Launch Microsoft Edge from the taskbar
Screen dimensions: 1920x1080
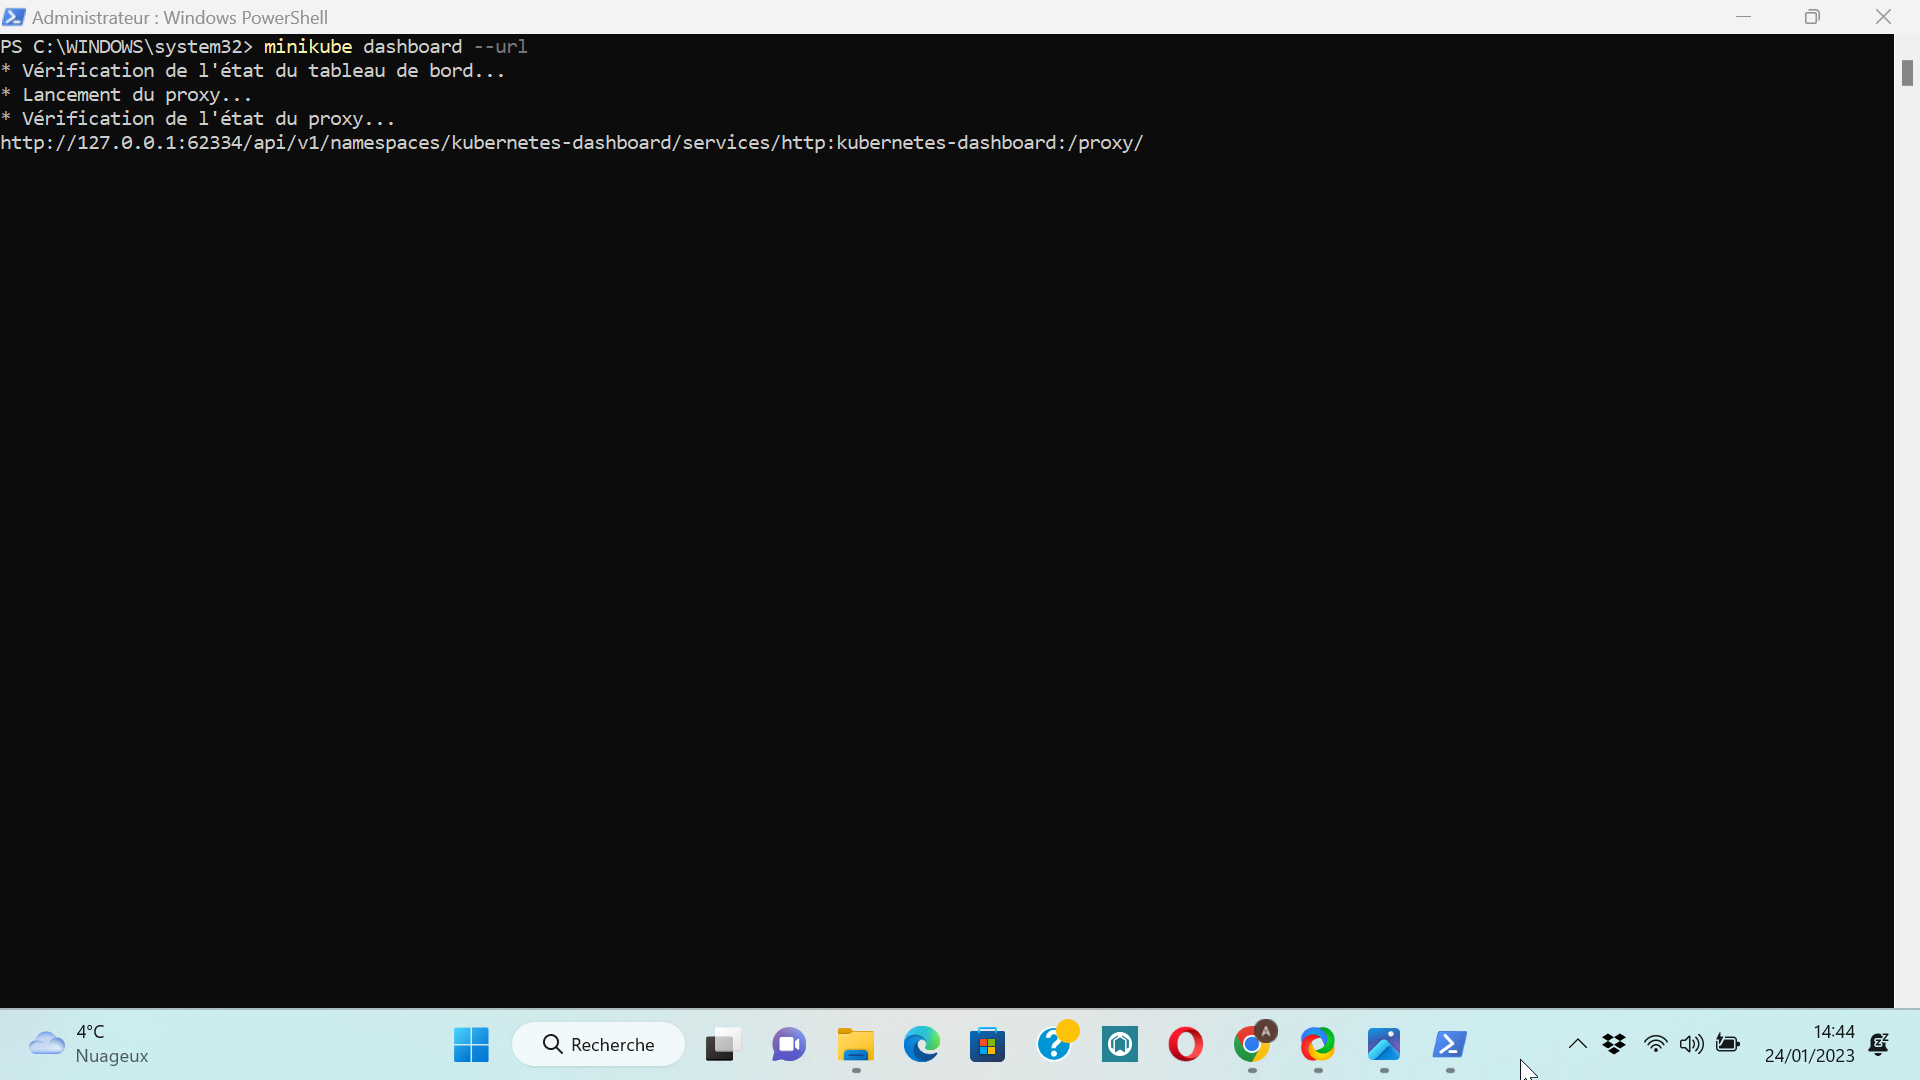(921, 1045)
